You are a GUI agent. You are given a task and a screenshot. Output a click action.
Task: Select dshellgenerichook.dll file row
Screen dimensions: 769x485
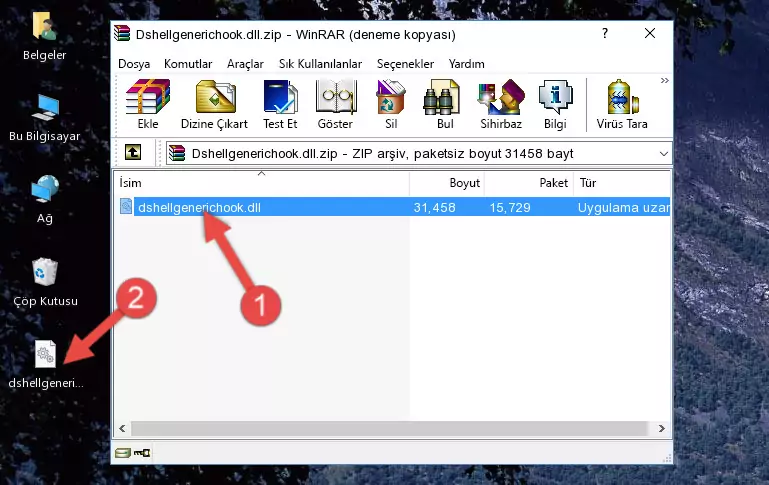pos(393,207)
